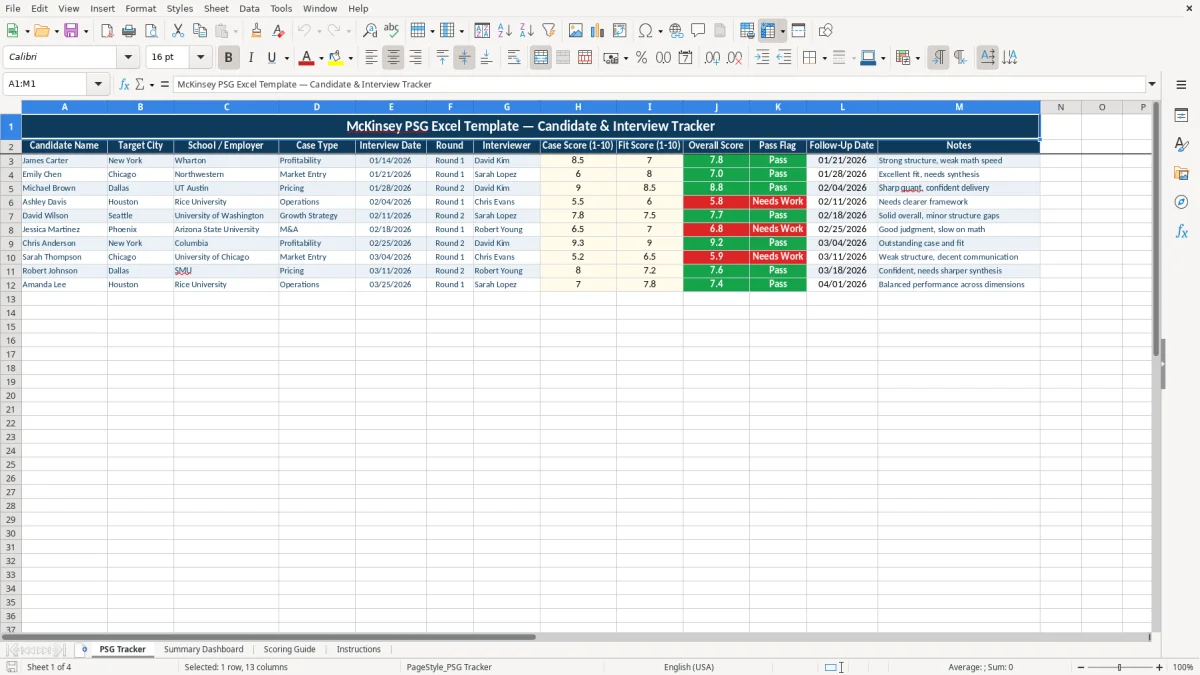
Task: Click the Zoom In plus button
Action: click(x=1160, y=667)
